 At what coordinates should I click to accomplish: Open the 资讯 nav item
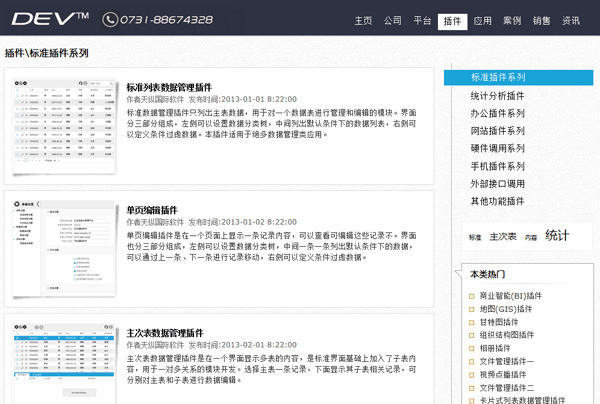571,21
